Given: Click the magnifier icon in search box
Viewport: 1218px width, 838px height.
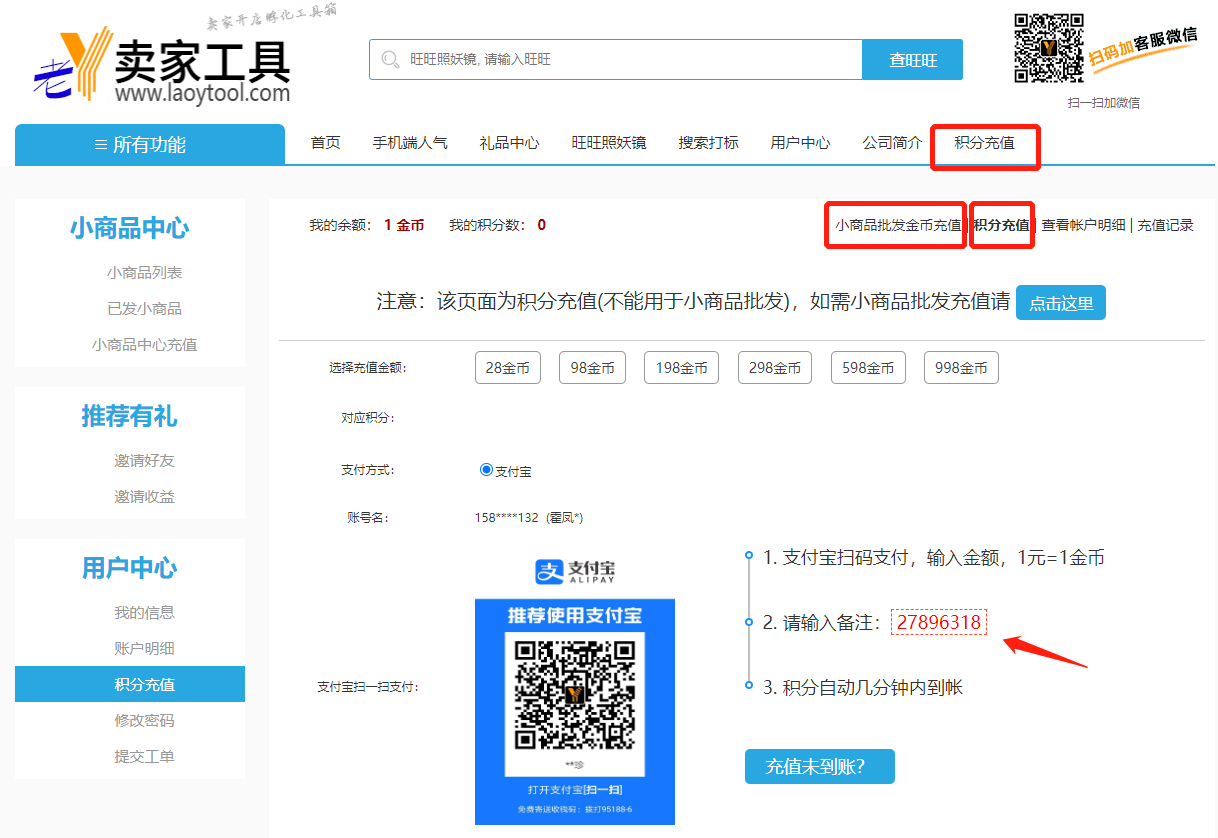Looking at the screenshot, I should 389,60.
